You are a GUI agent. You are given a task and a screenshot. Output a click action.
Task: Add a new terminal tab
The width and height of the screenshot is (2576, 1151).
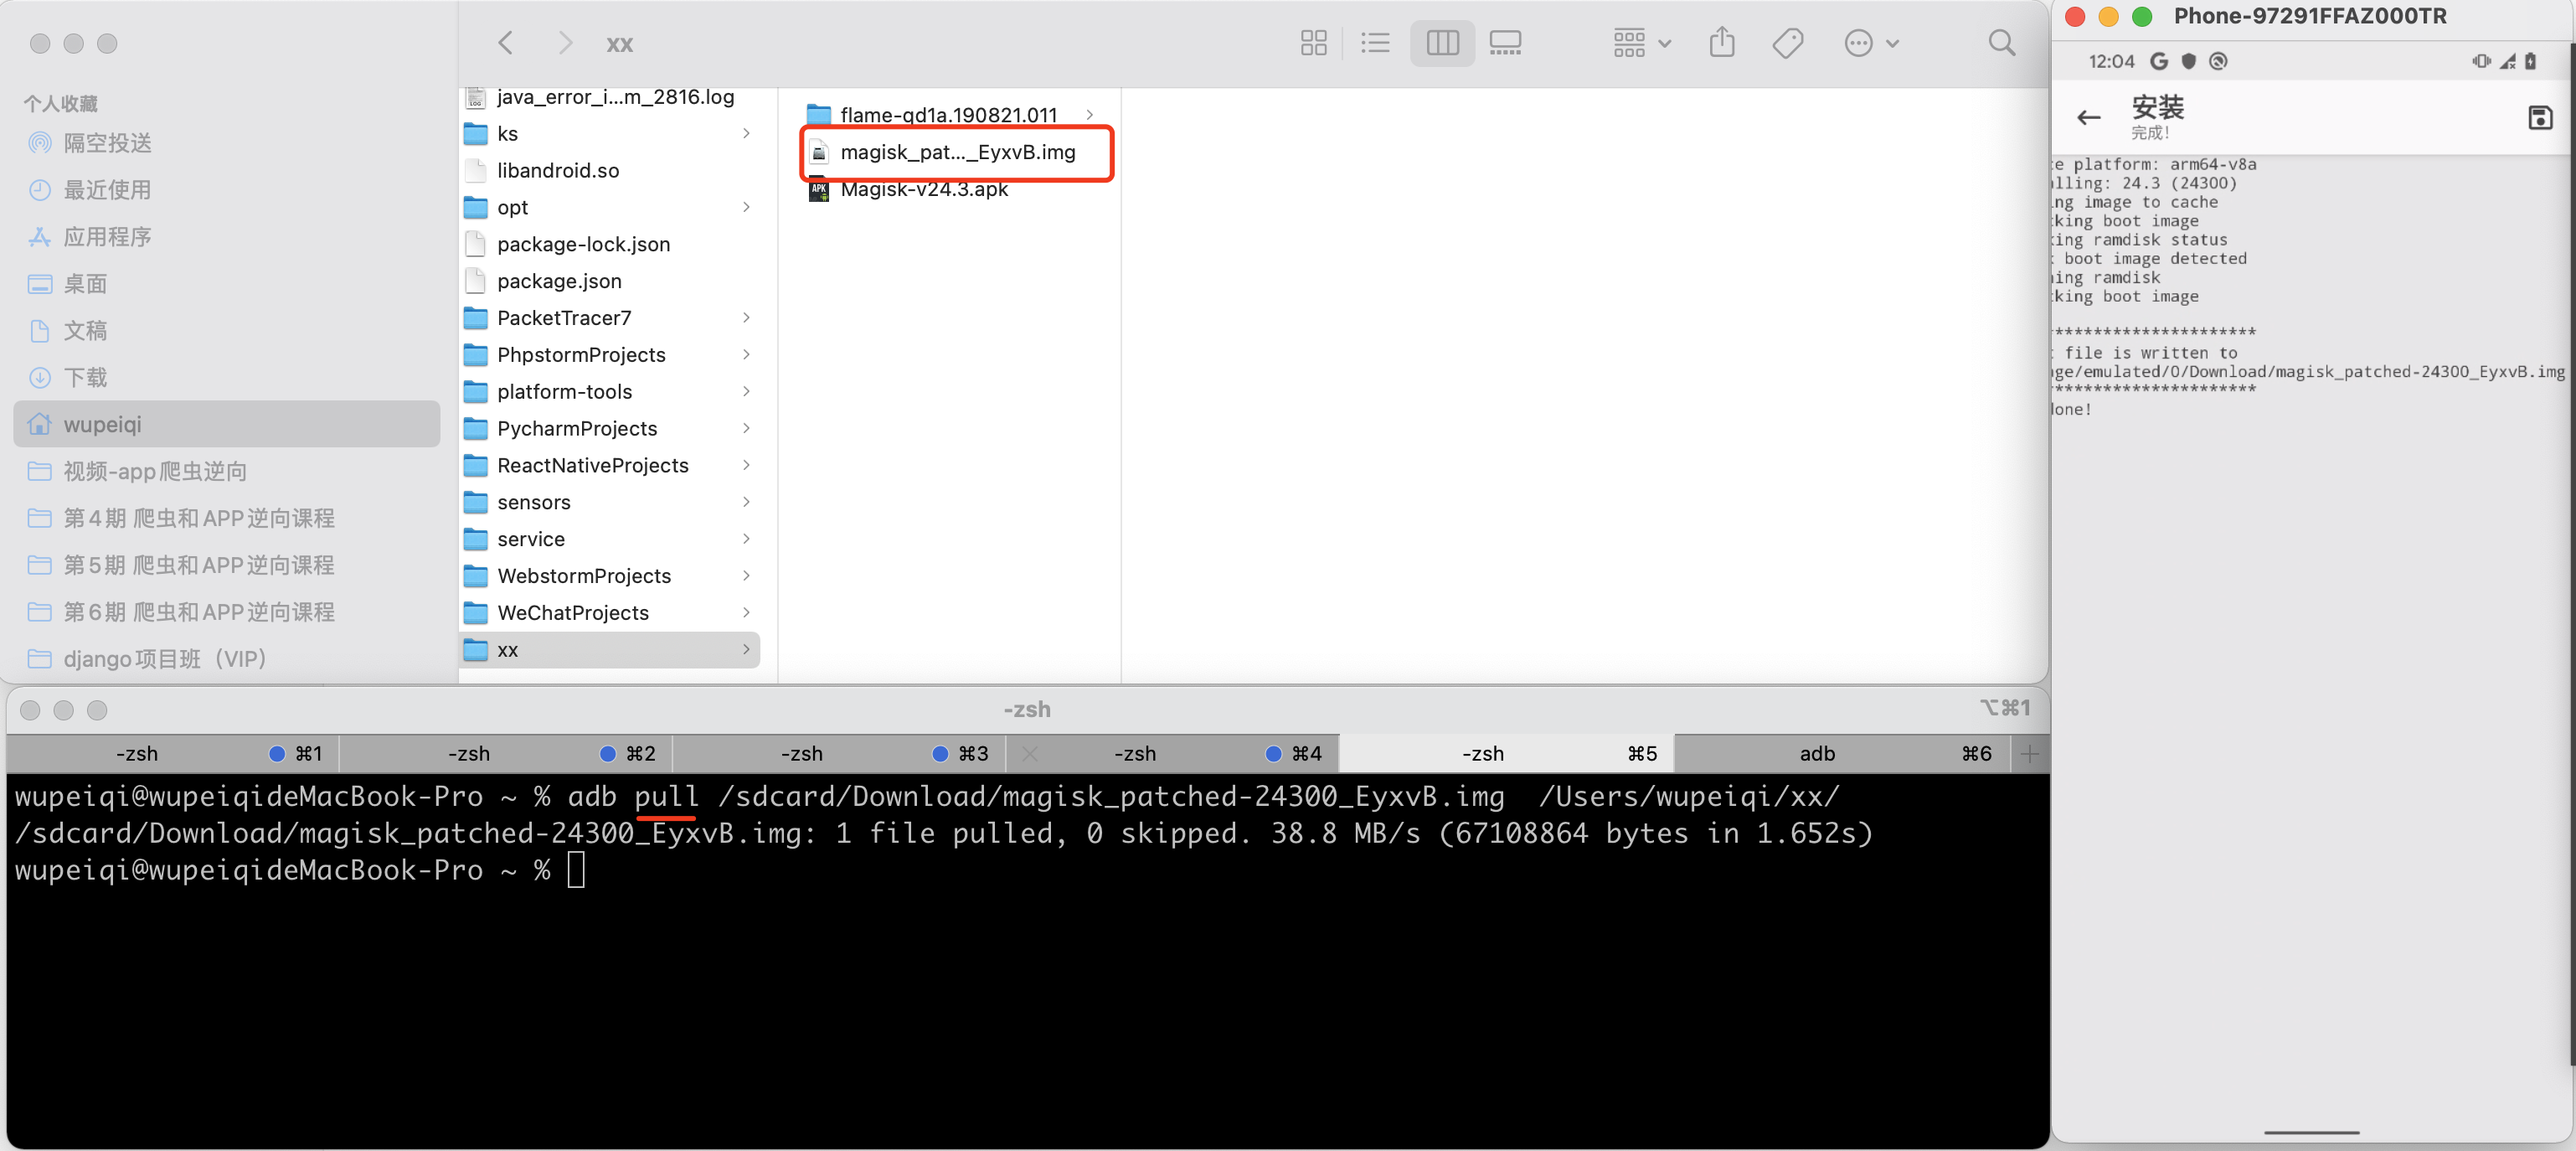2029,753
